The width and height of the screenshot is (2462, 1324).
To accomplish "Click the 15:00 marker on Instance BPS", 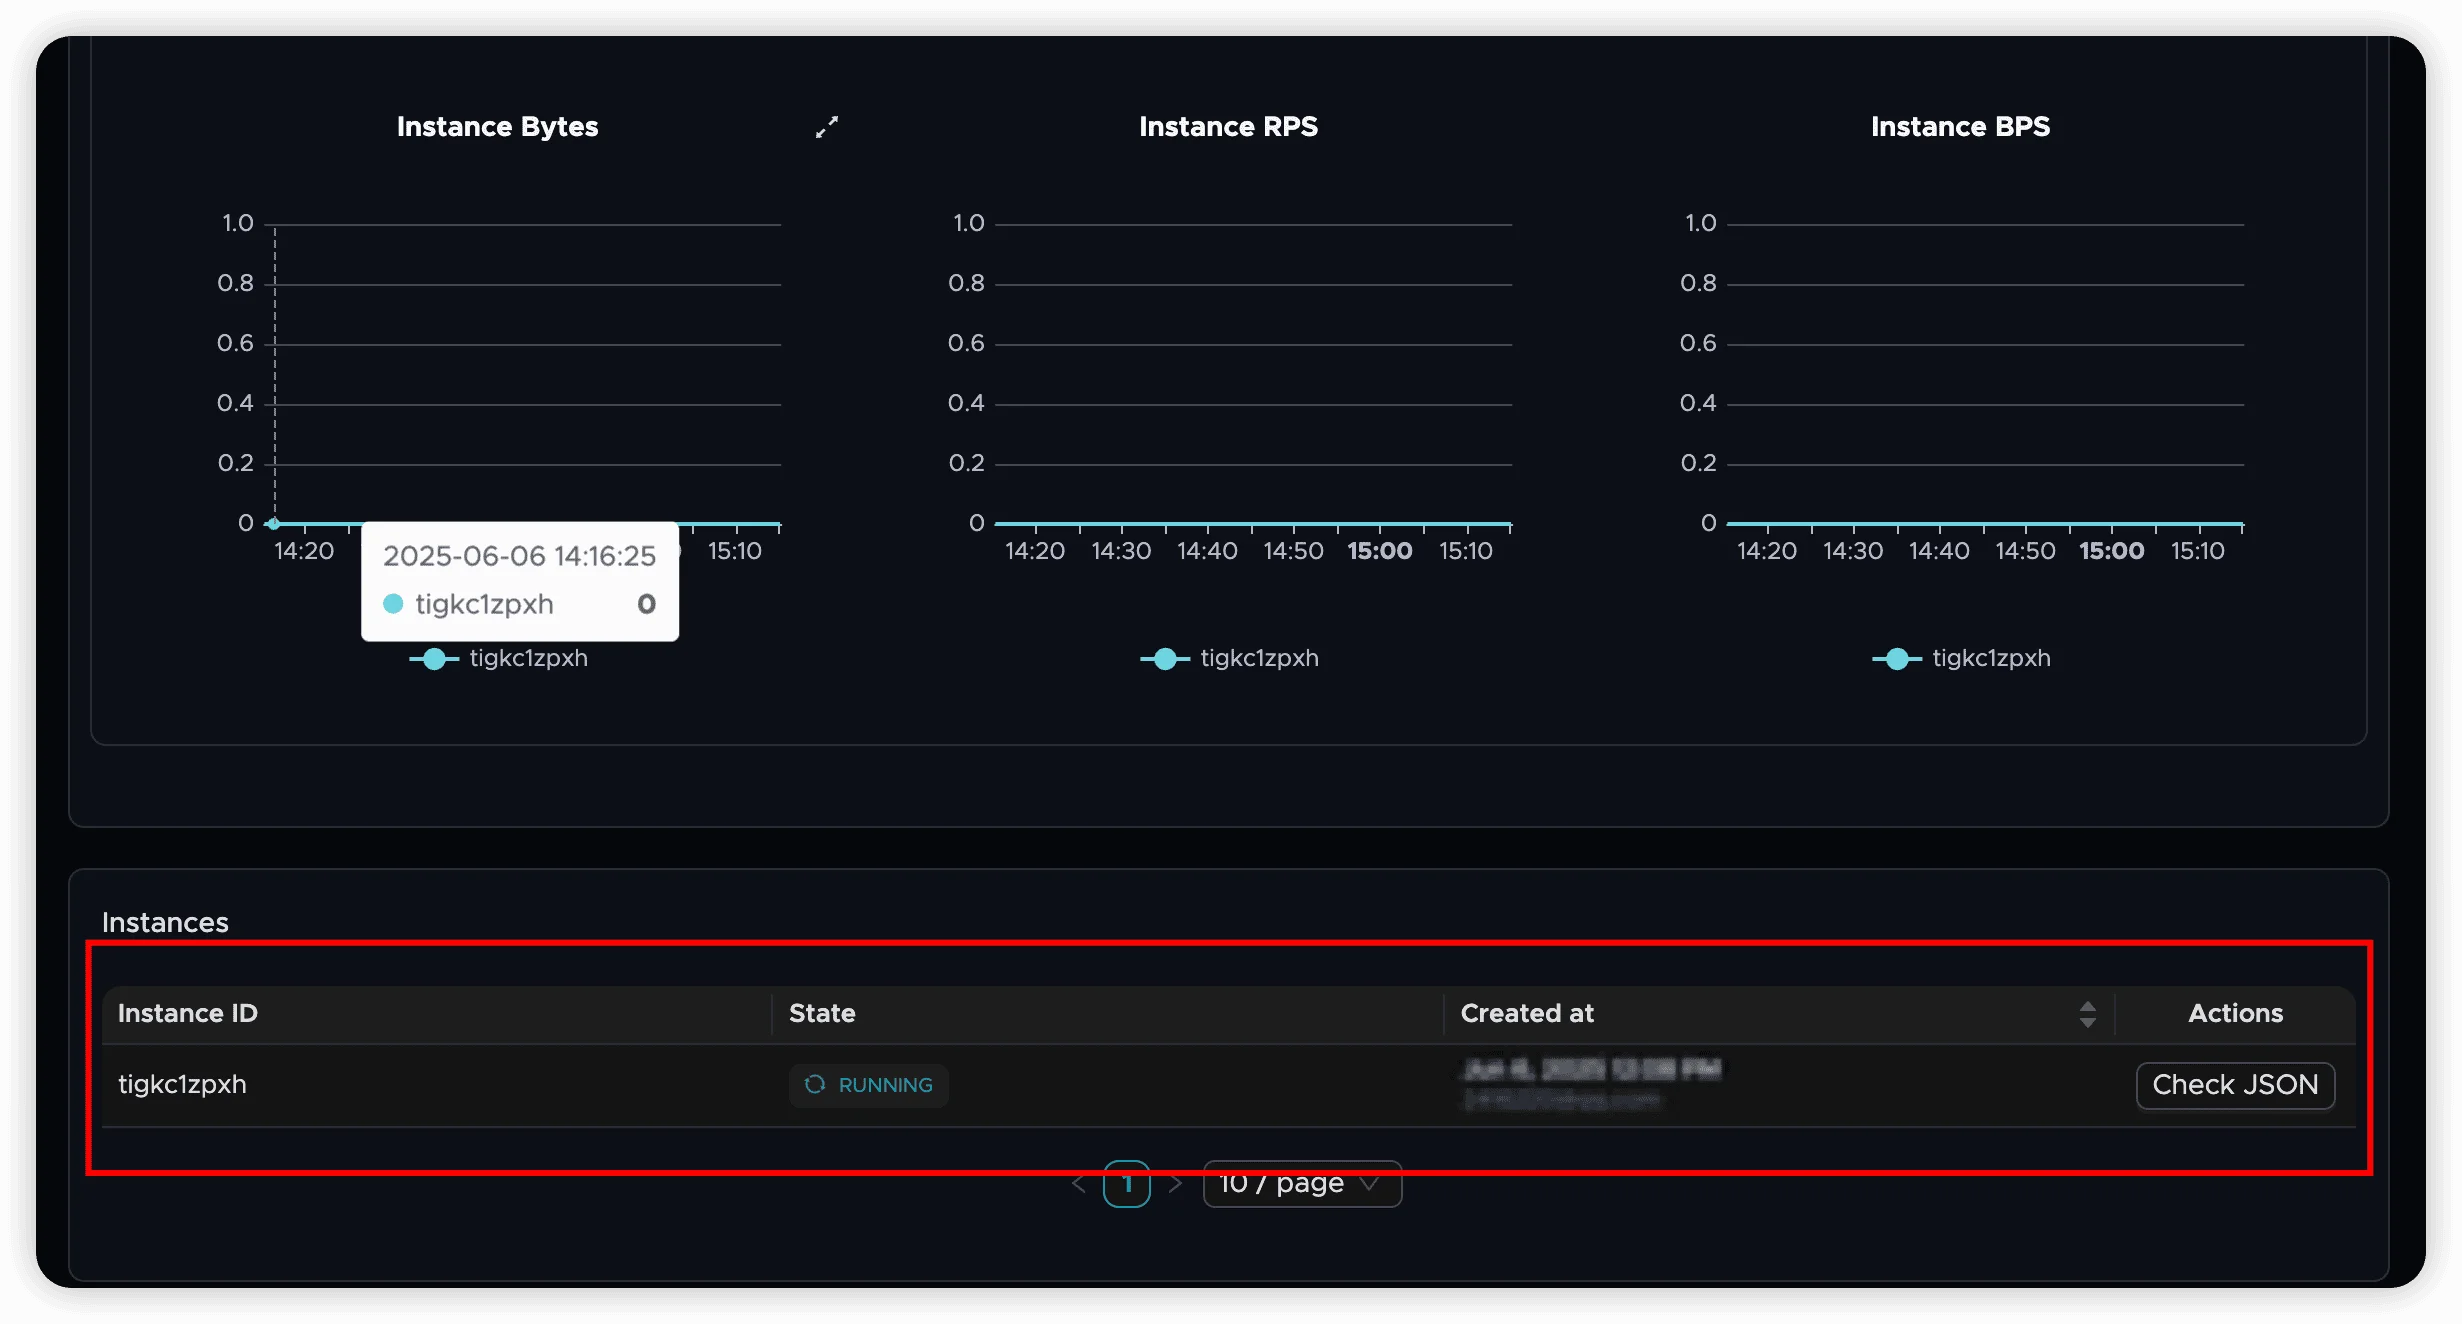I will pos(2111,551).
